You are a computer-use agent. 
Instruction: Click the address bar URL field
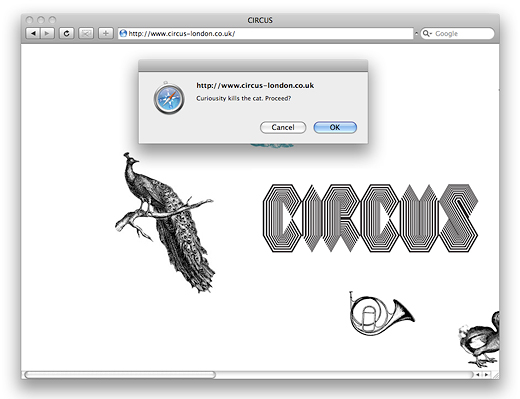[266, 34]
